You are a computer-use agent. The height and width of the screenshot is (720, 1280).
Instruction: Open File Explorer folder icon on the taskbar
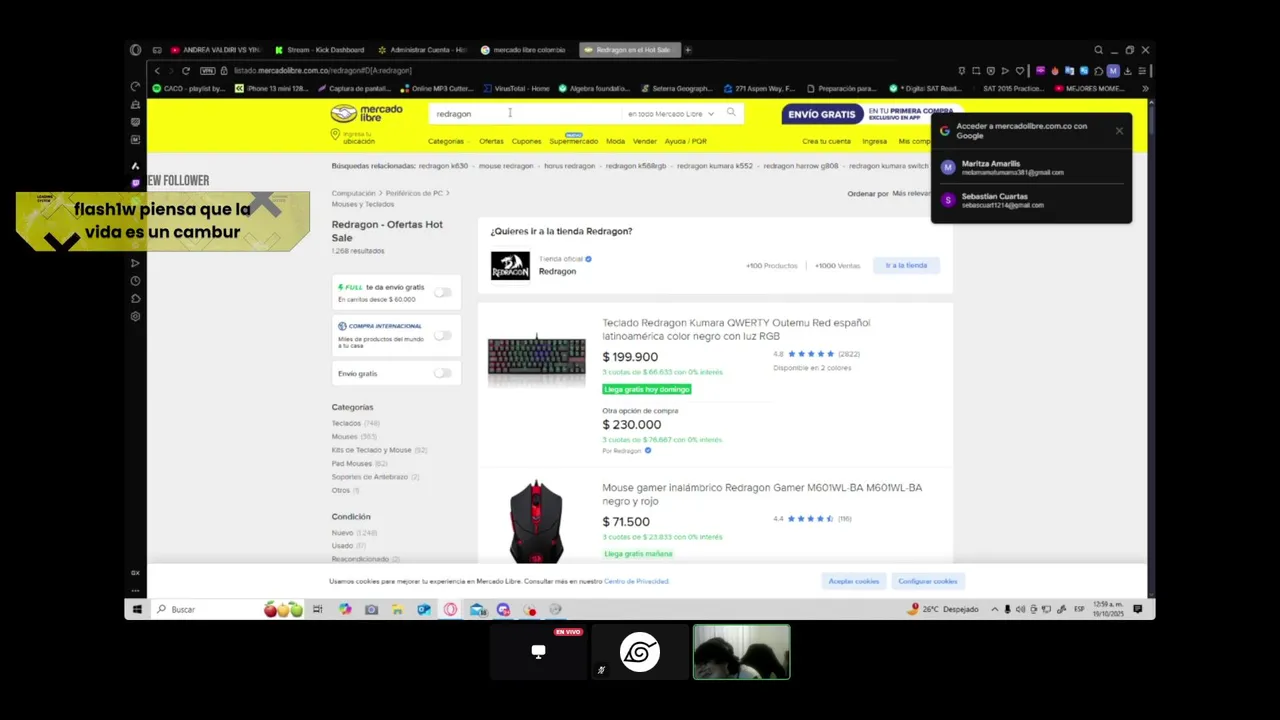coord(397,609)
